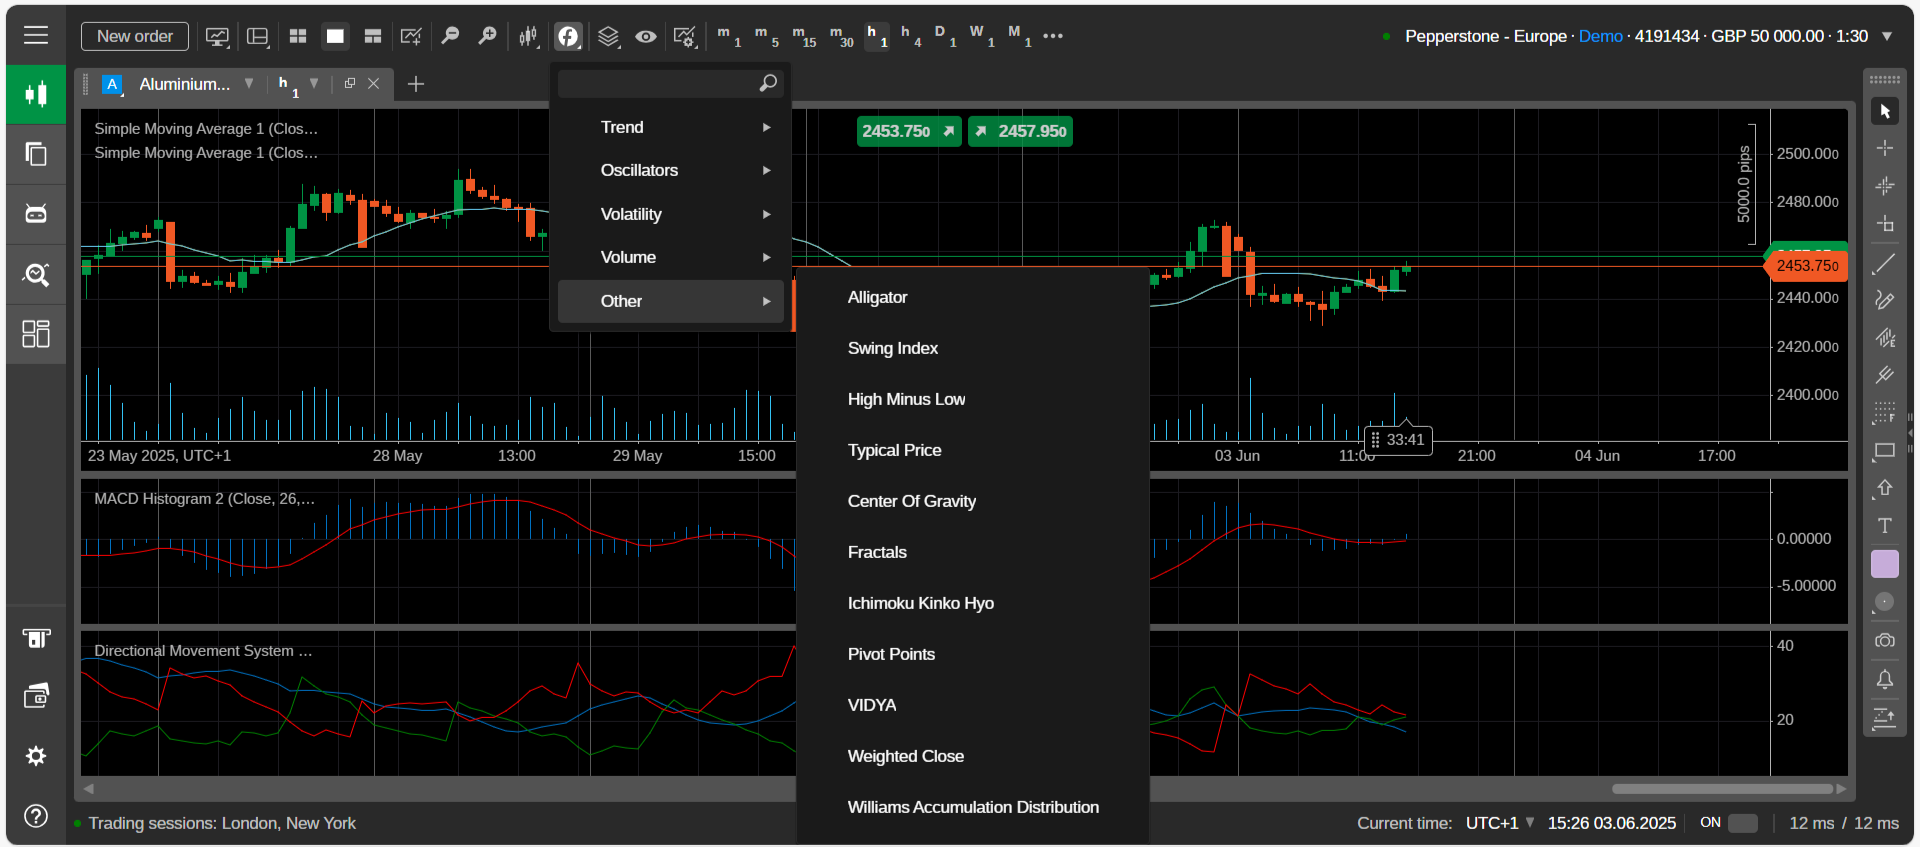This screenshot has height=847, width=1920.
Task: Expand the Volatility submenu
Action: coord(670,214)
